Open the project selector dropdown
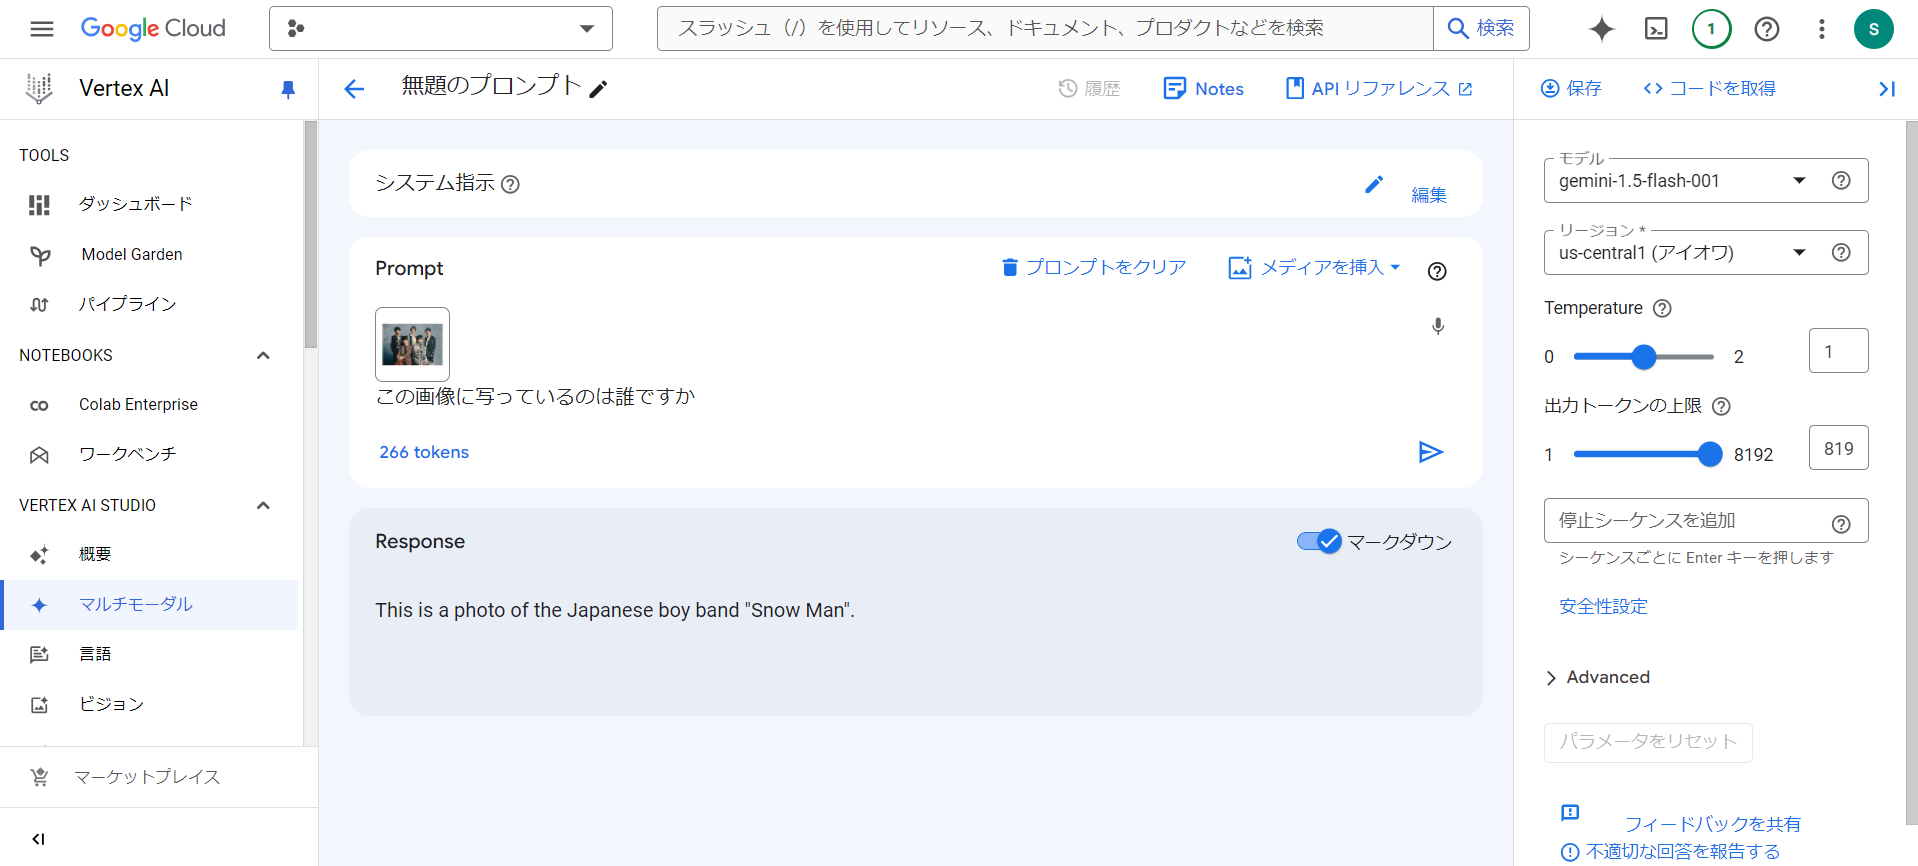 point(441,29)
